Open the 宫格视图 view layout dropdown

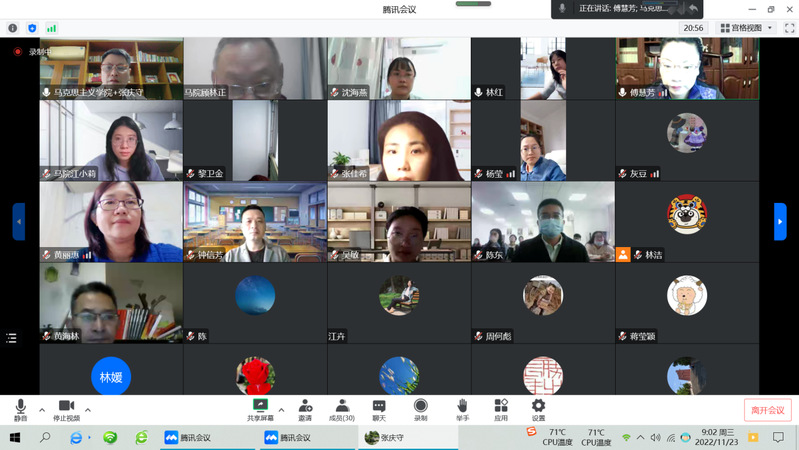pos(747,28)
